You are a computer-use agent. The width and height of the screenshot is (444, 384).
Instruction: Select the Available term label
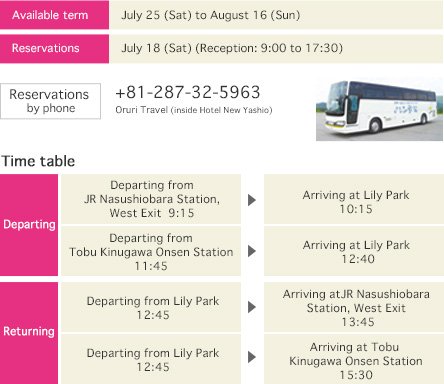click(54, 15)
